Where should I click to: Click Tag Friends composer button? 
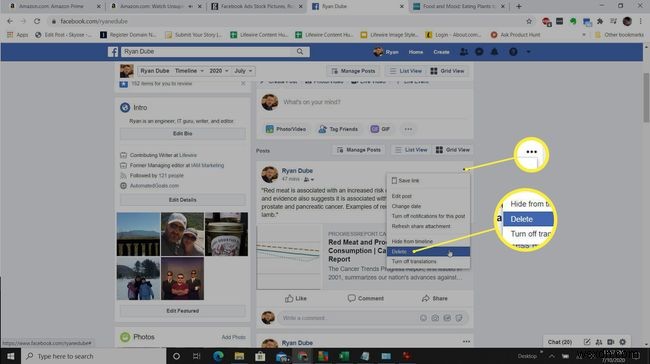point(338,129)
